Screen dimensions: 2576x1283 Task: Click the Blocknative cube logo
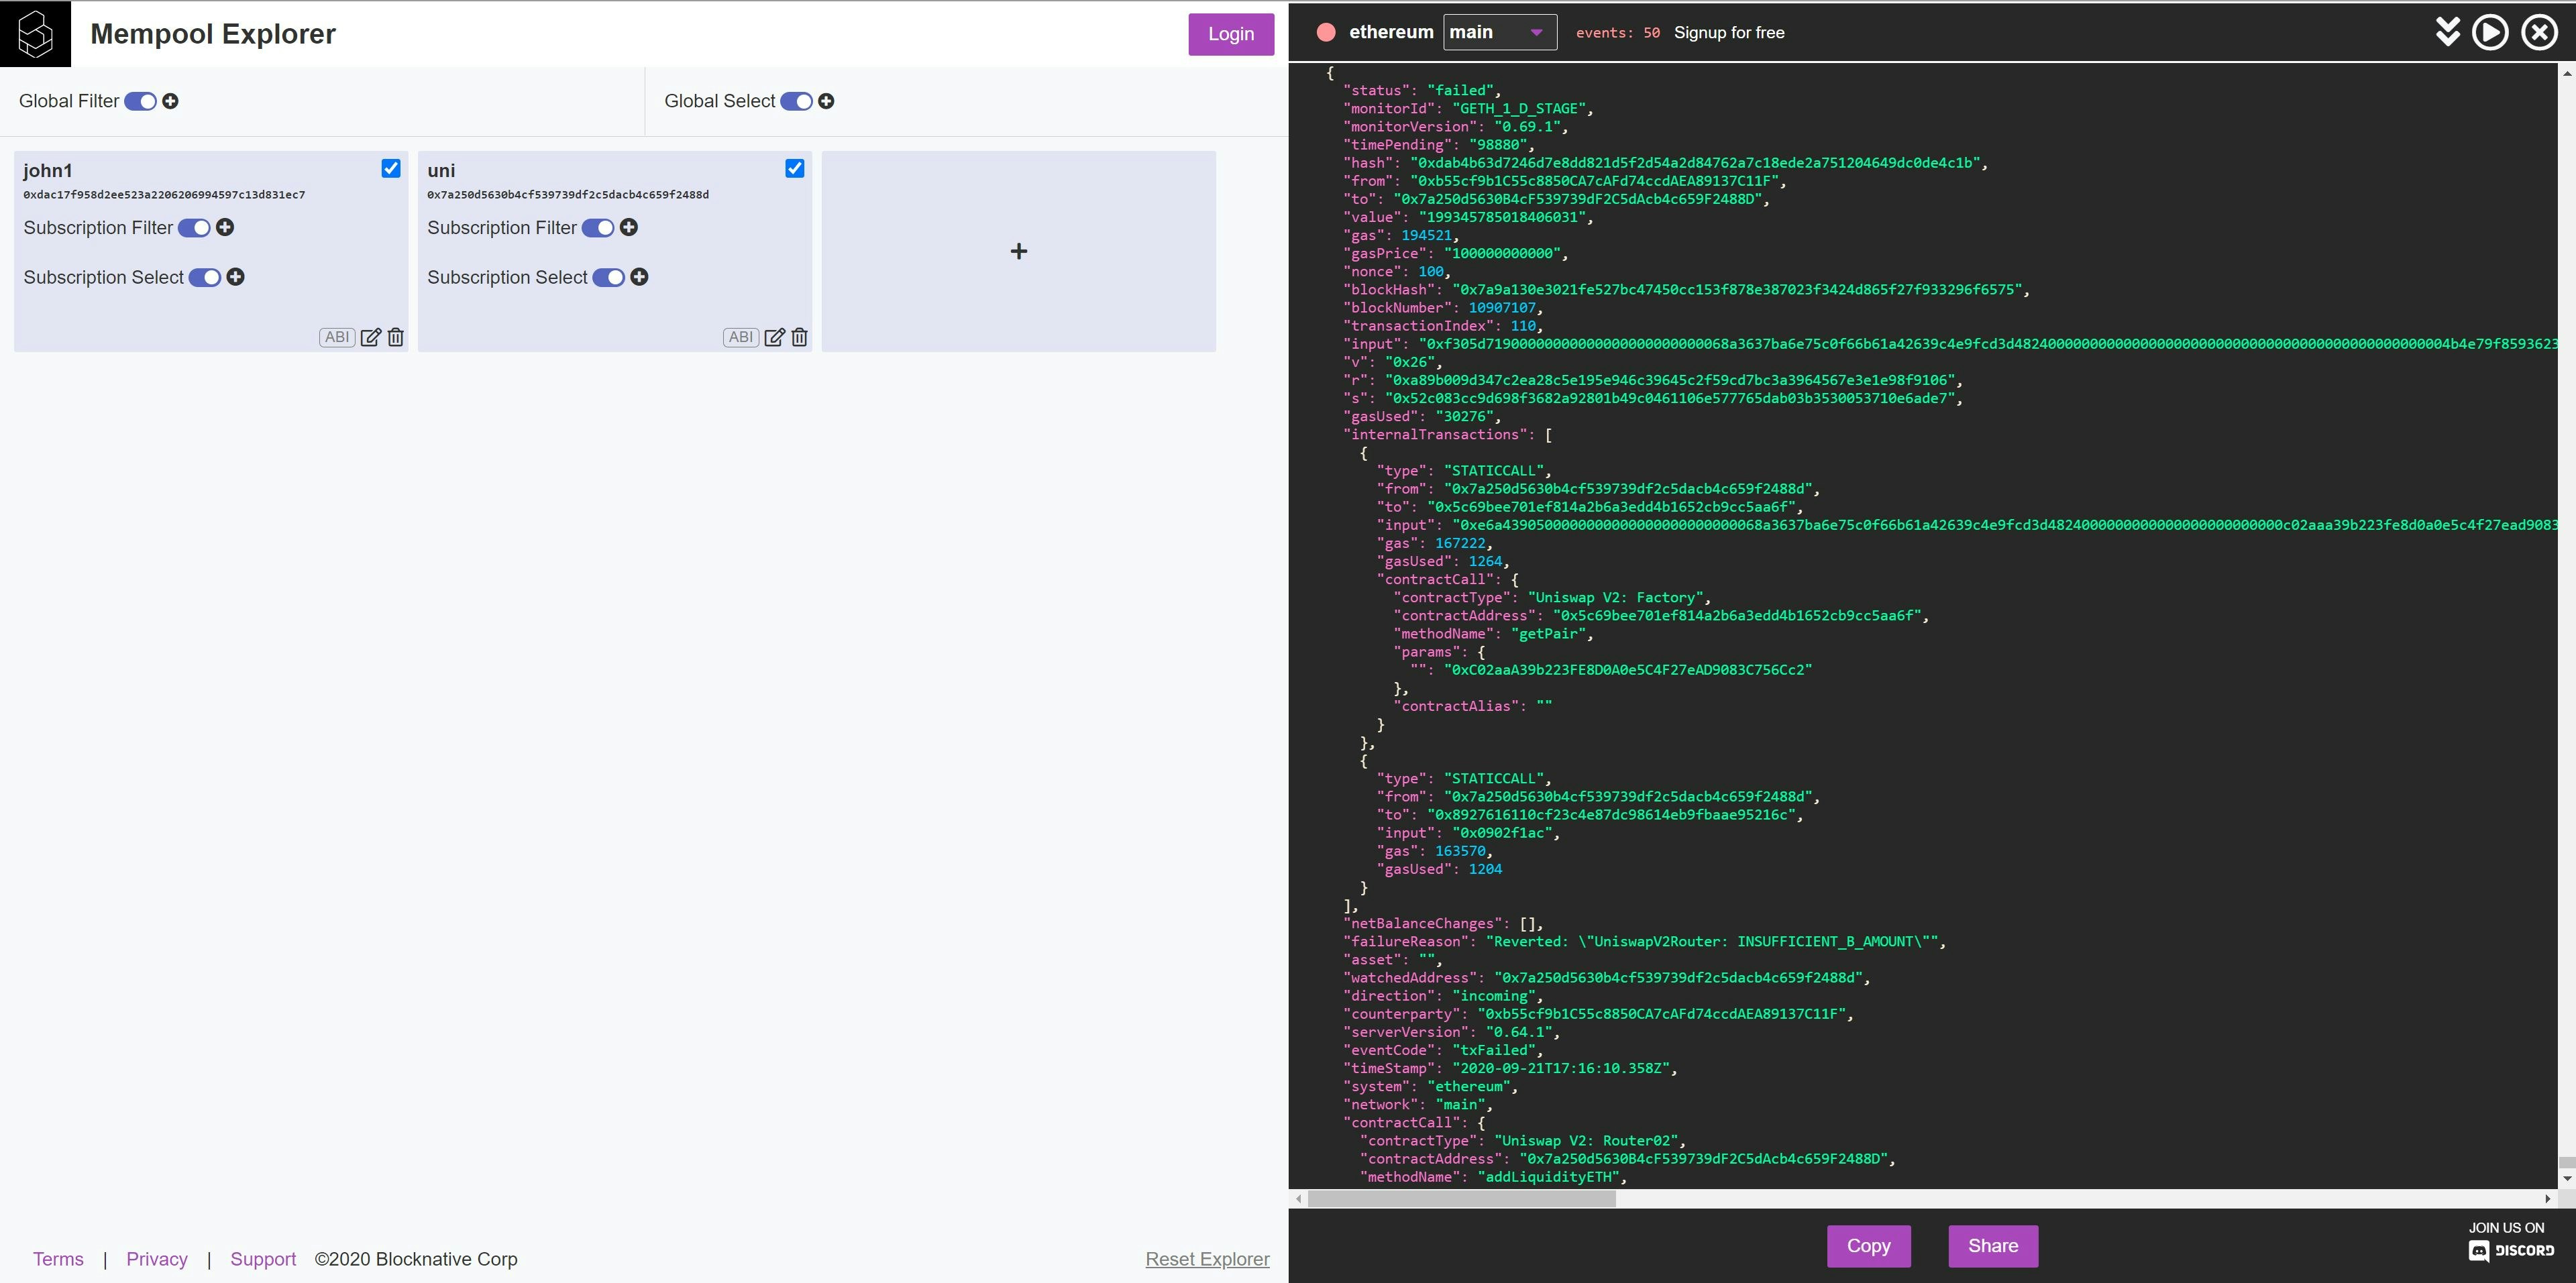(35, 34)
